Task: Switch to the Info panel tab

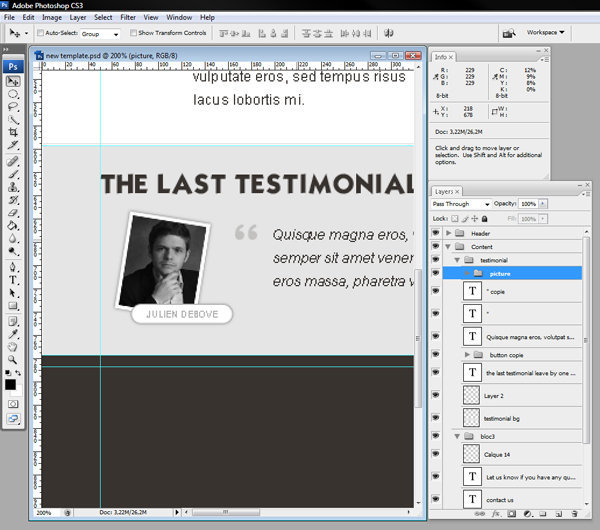Action: (x=443, y=57)
